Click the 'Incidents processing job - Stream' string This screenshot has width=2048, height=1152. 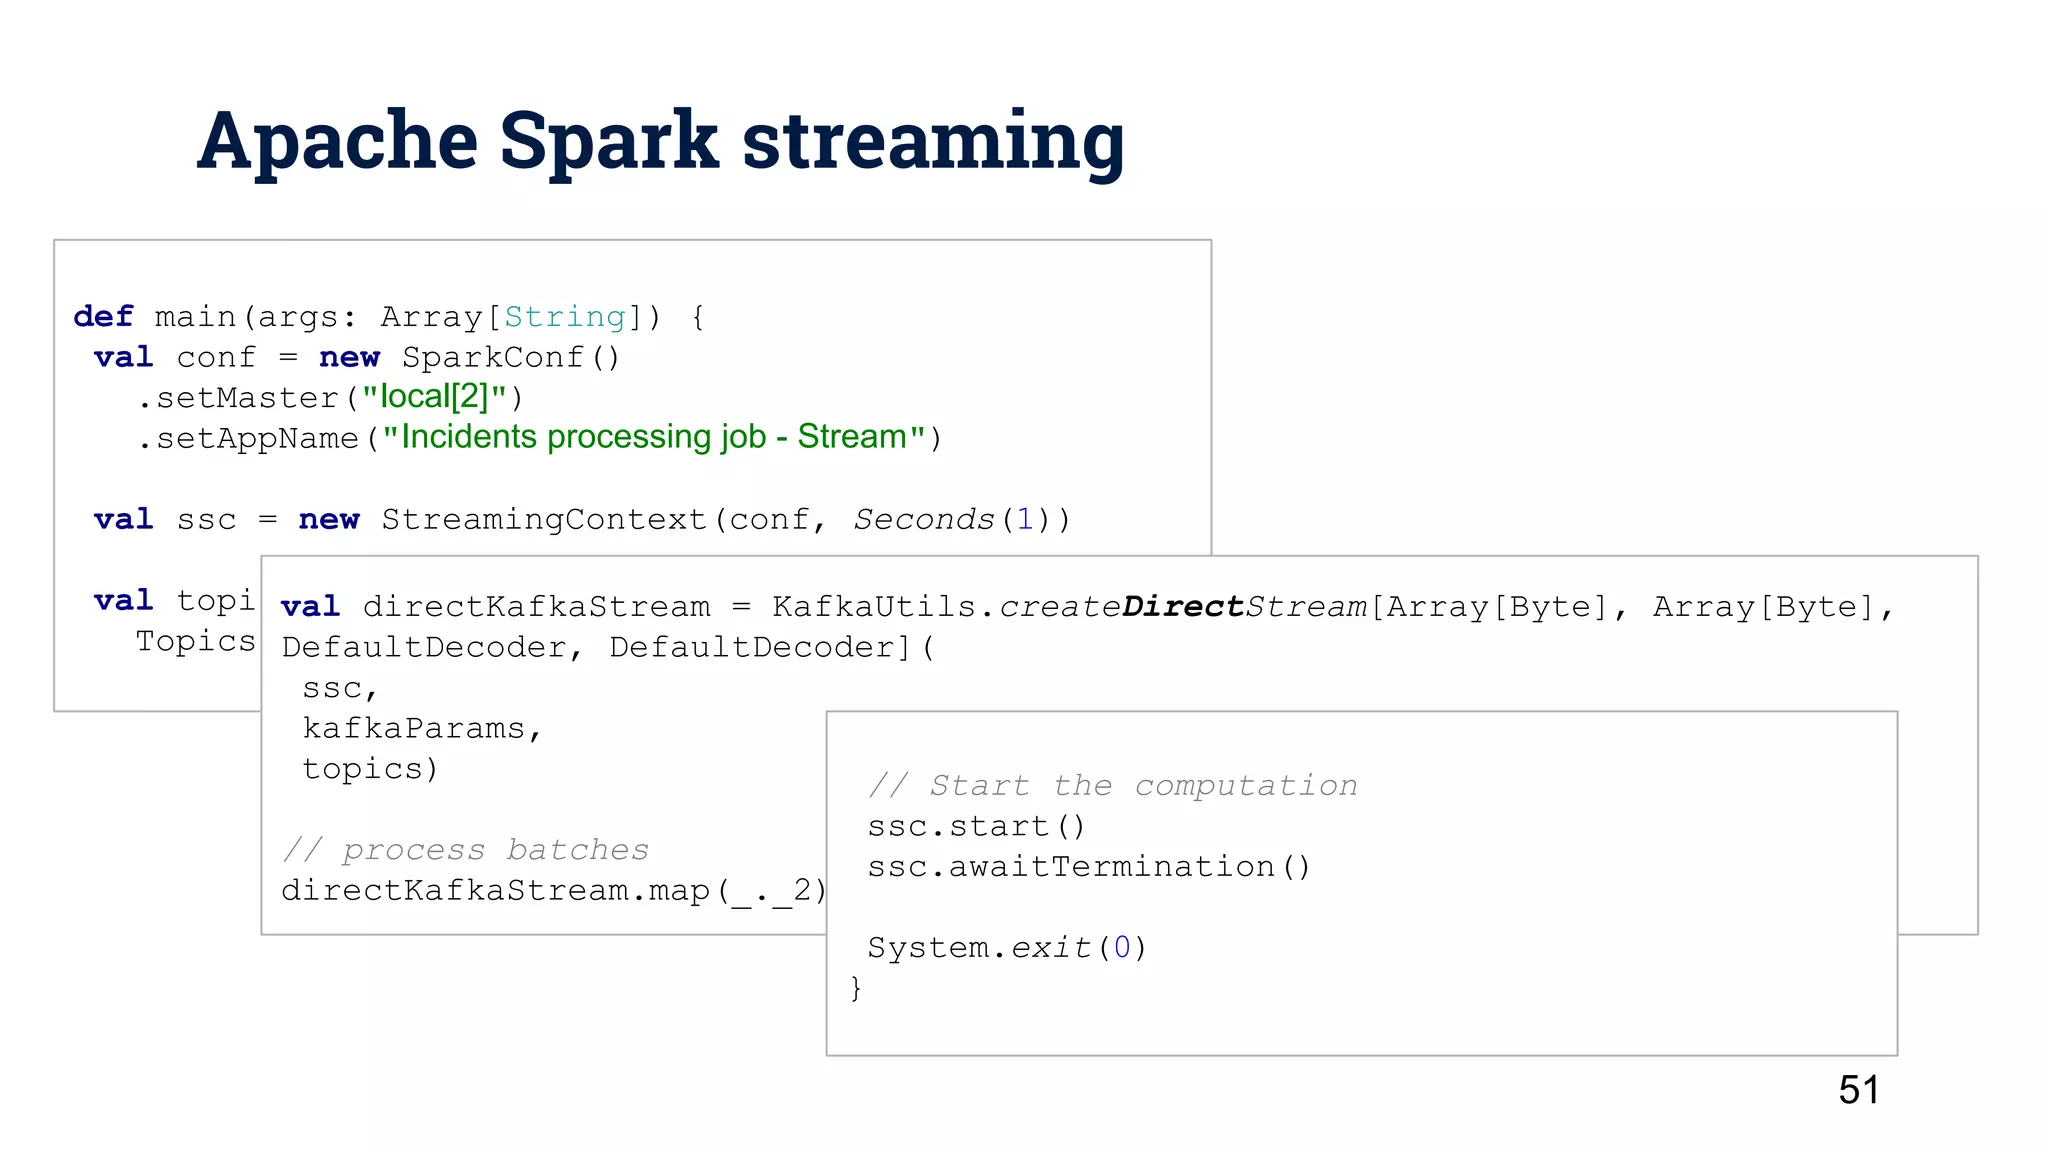click(x=653, y=437)
